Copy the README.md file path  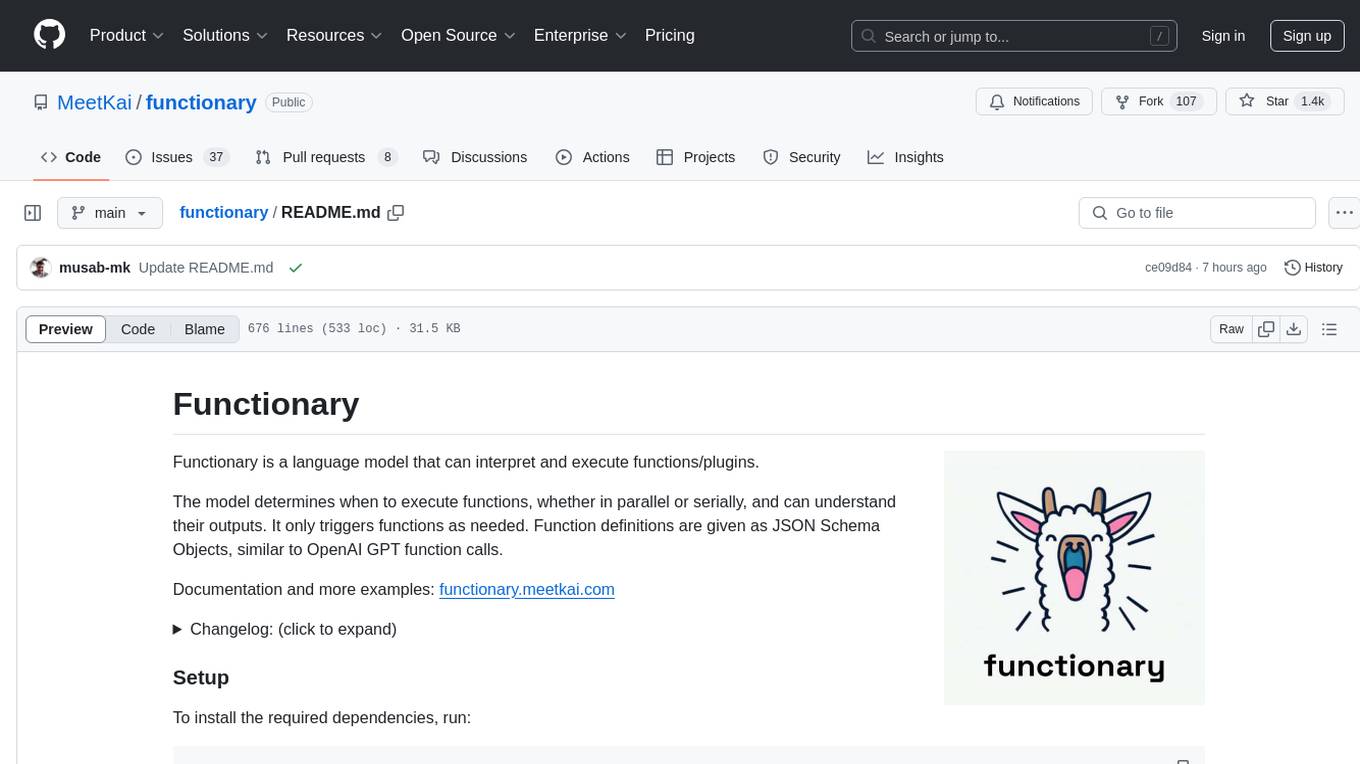[x=396, y=212]
